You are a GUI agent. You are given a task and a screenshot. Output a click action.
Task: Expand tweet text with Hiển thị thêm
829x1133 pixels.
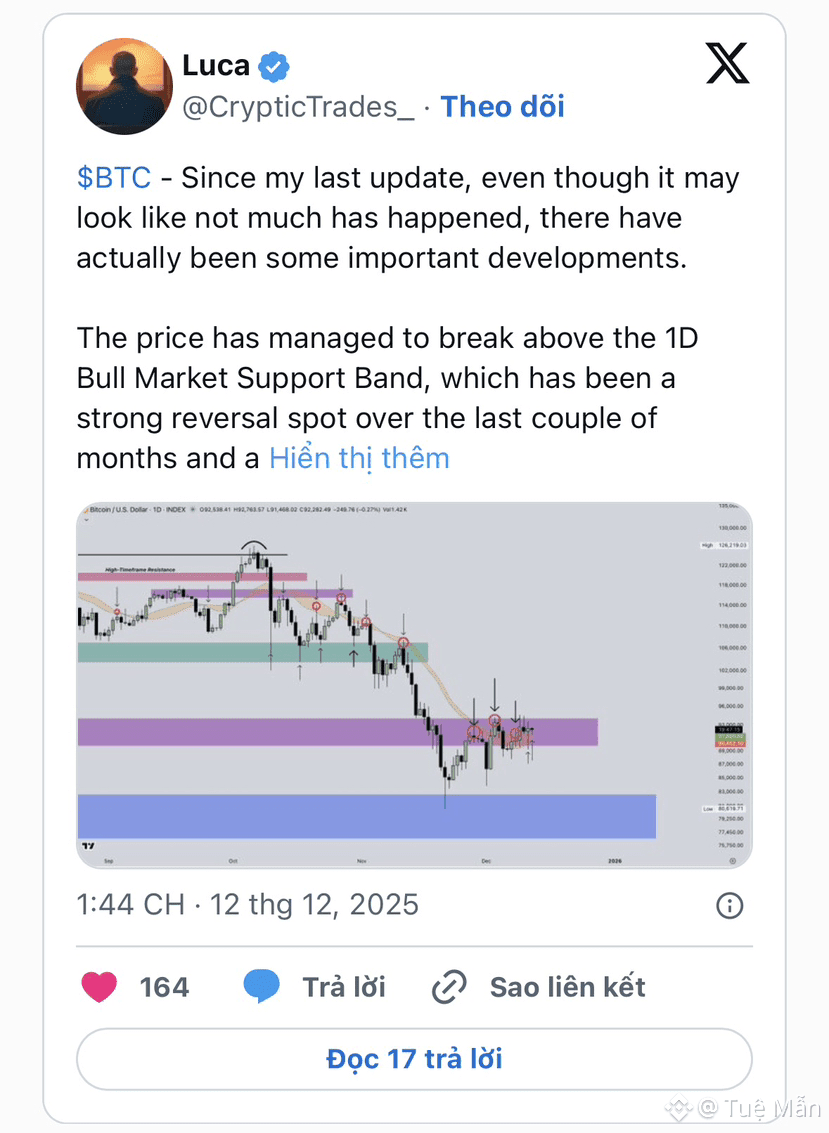[359, 458]
